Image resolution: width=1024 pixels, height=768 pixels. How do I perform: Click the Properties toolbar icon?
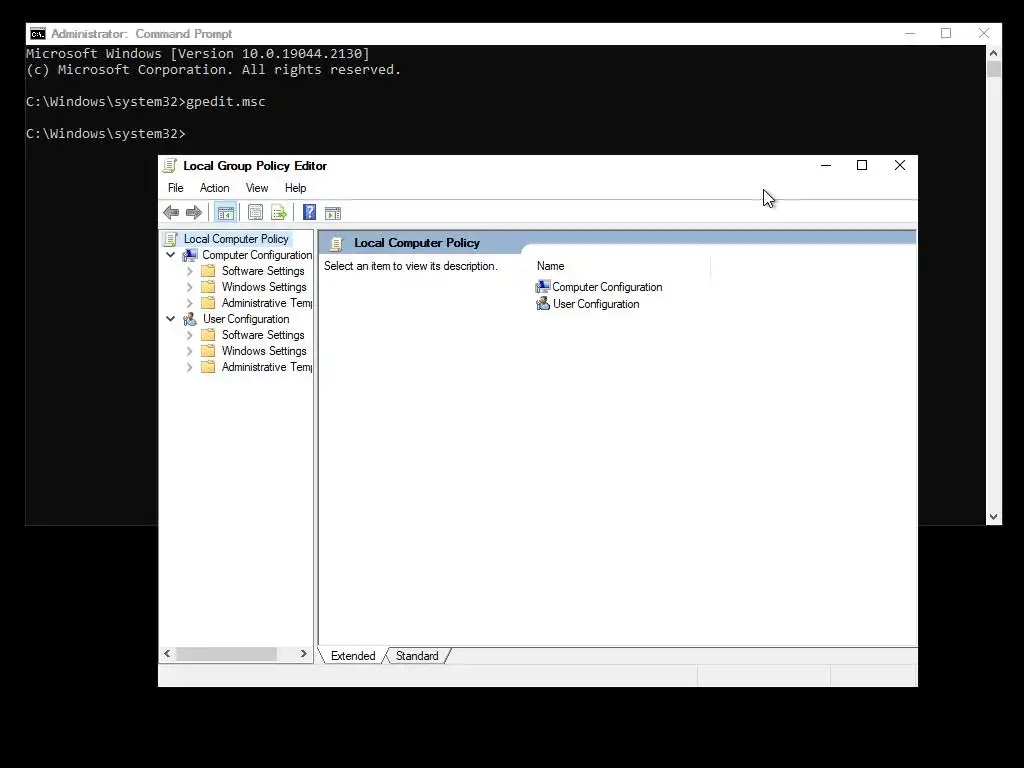click(255, 212)
